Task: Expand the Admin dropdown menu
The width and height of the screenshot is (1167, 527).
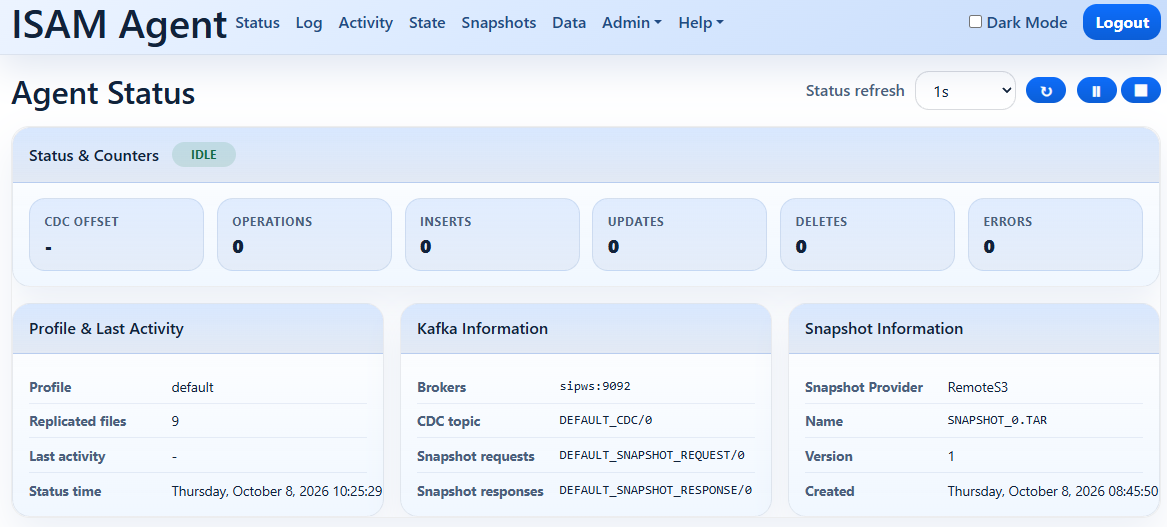Action: (x=632, y=23)
